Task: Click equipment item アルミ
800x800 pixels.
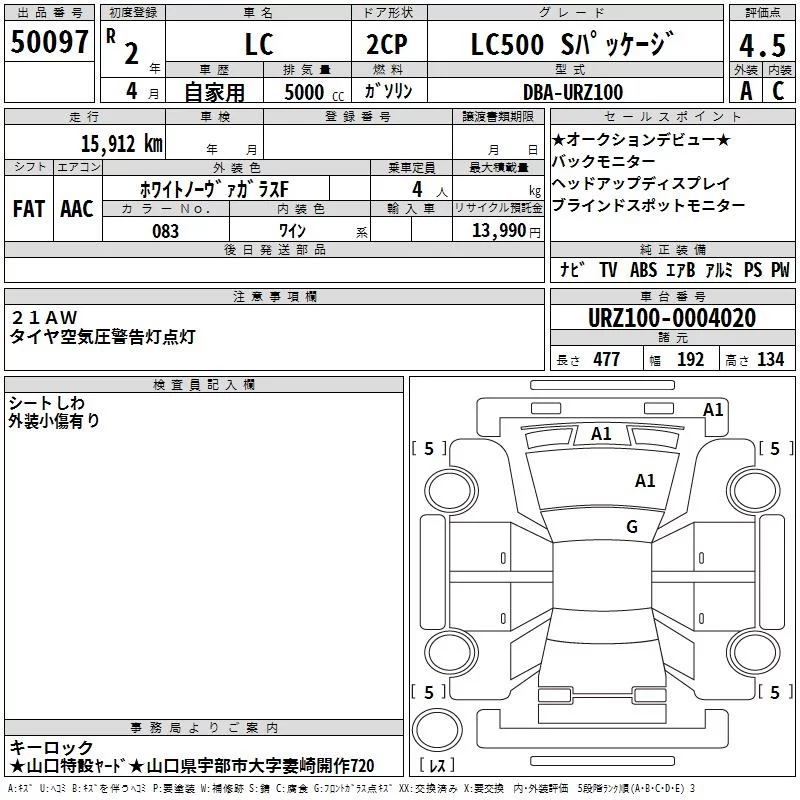Action: pyautogui.click(x=719, y=269)
